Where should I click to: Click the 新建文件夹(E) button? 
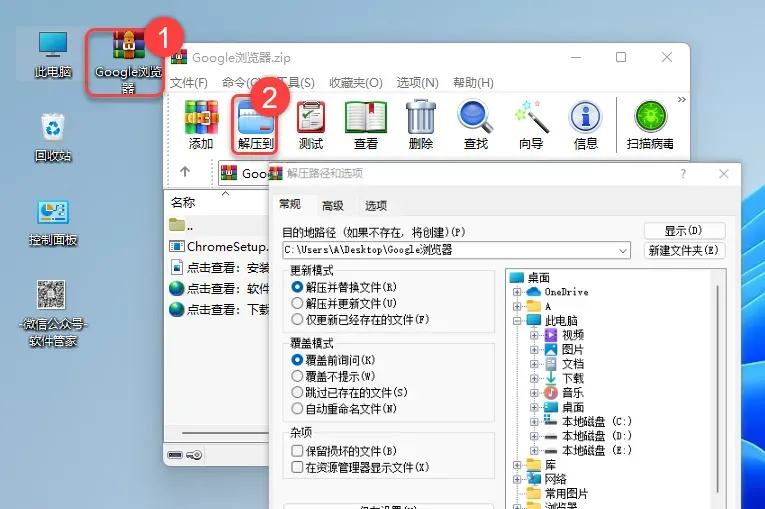coord(684,250)
